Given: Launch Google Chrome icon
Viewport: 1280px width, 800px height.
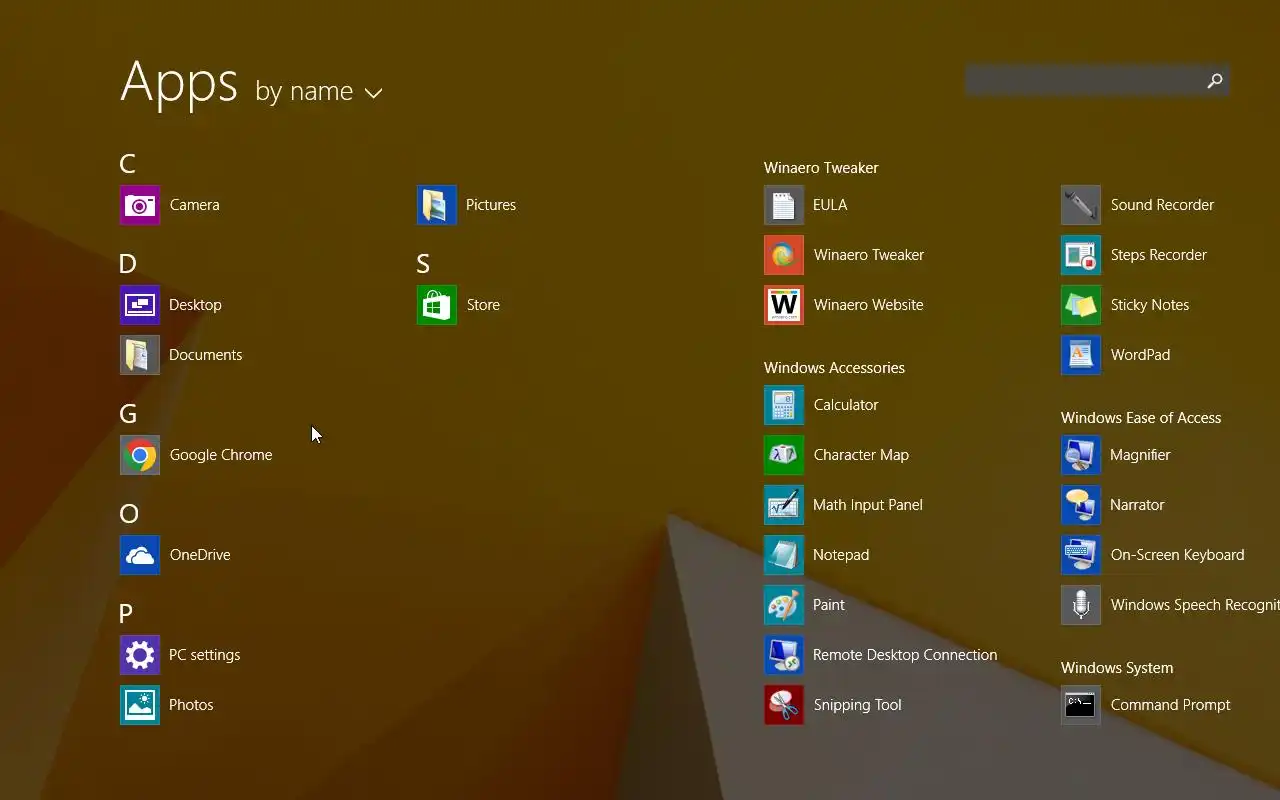Looking at the screenshot, I should click(x=140, y=455).
